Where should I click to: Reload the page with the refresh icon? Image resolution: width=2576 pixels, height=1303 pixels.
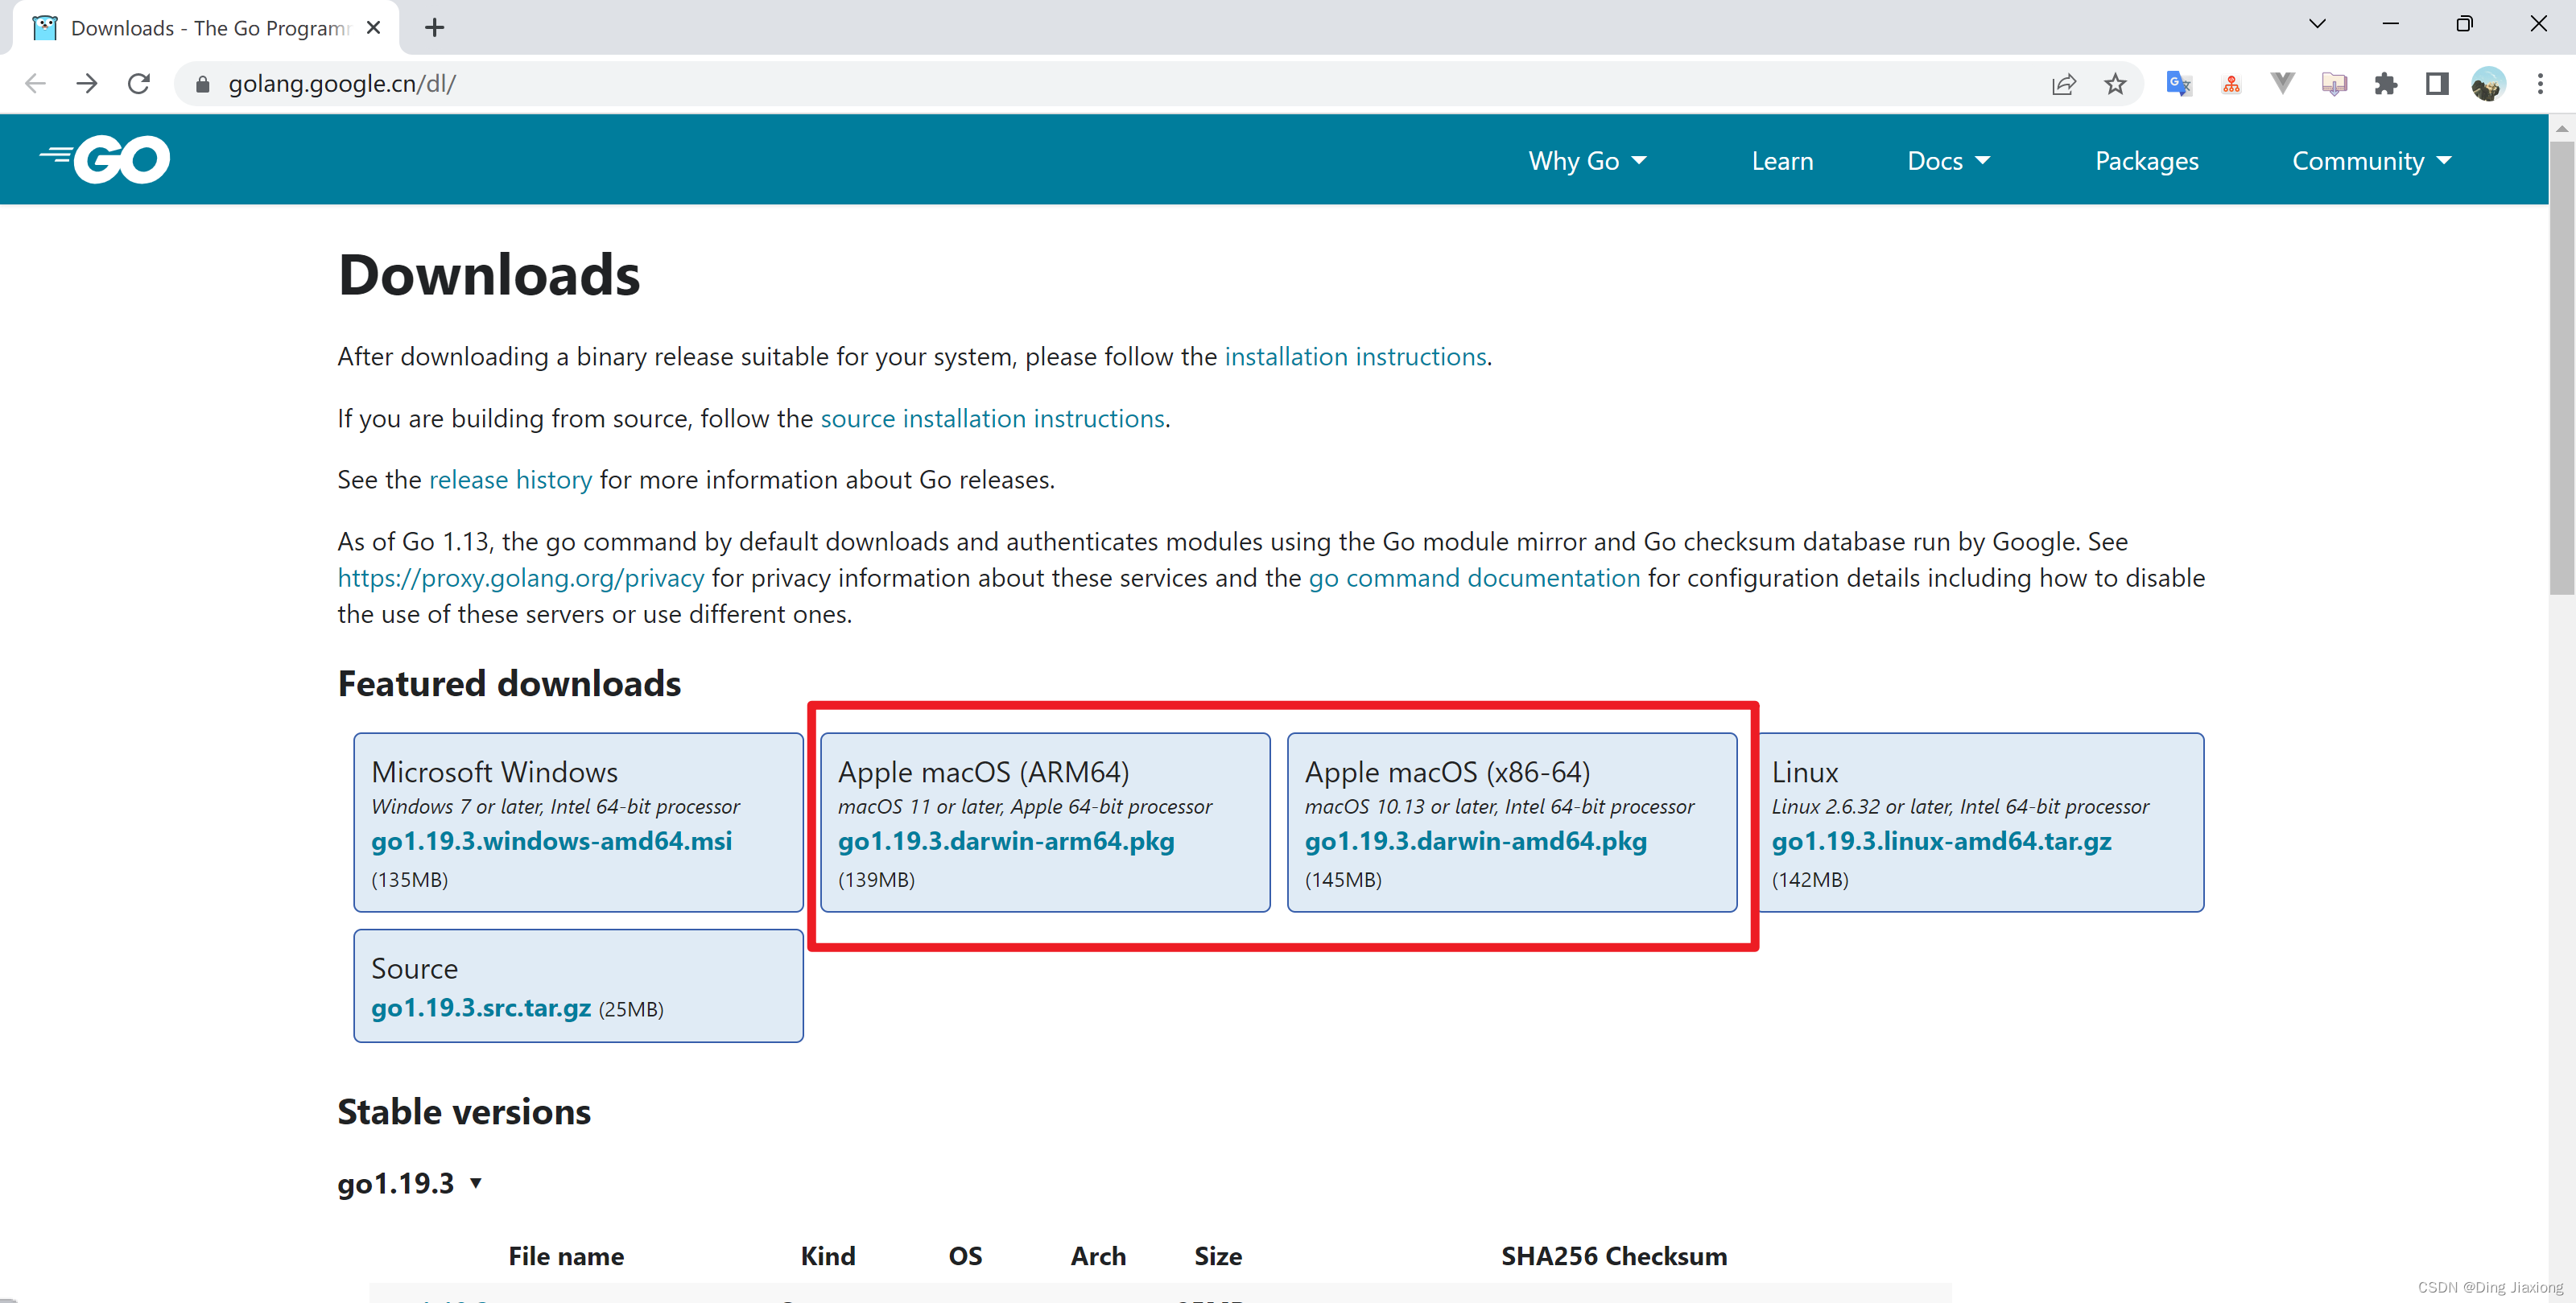tap(139, 83)
